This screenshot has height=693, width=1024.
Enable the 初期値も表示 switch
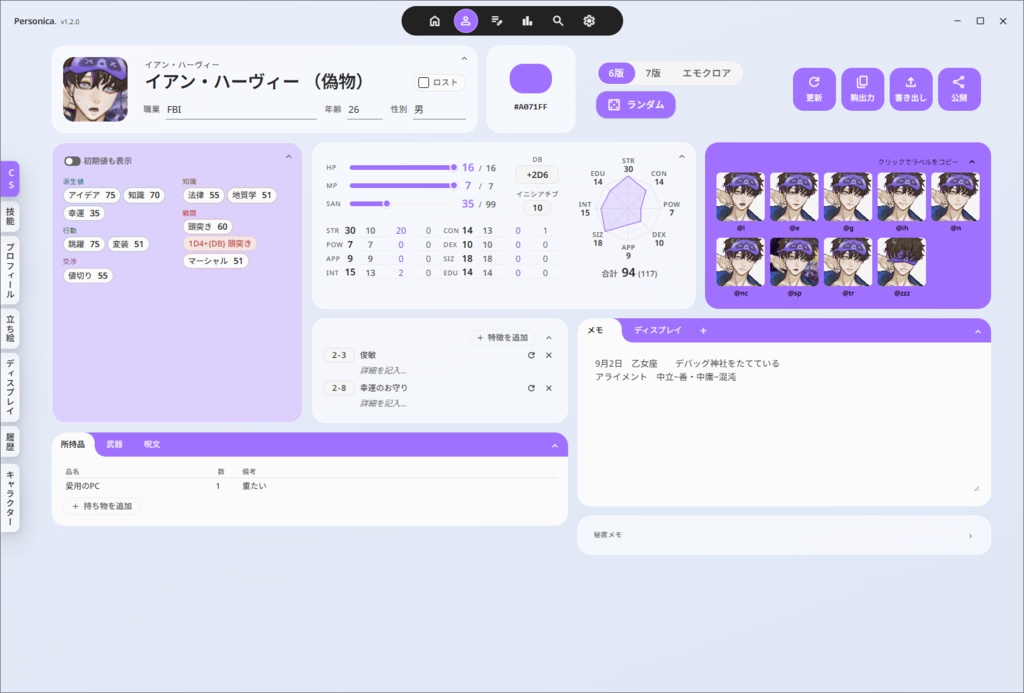pyautogui.click(x=72, y=161)
